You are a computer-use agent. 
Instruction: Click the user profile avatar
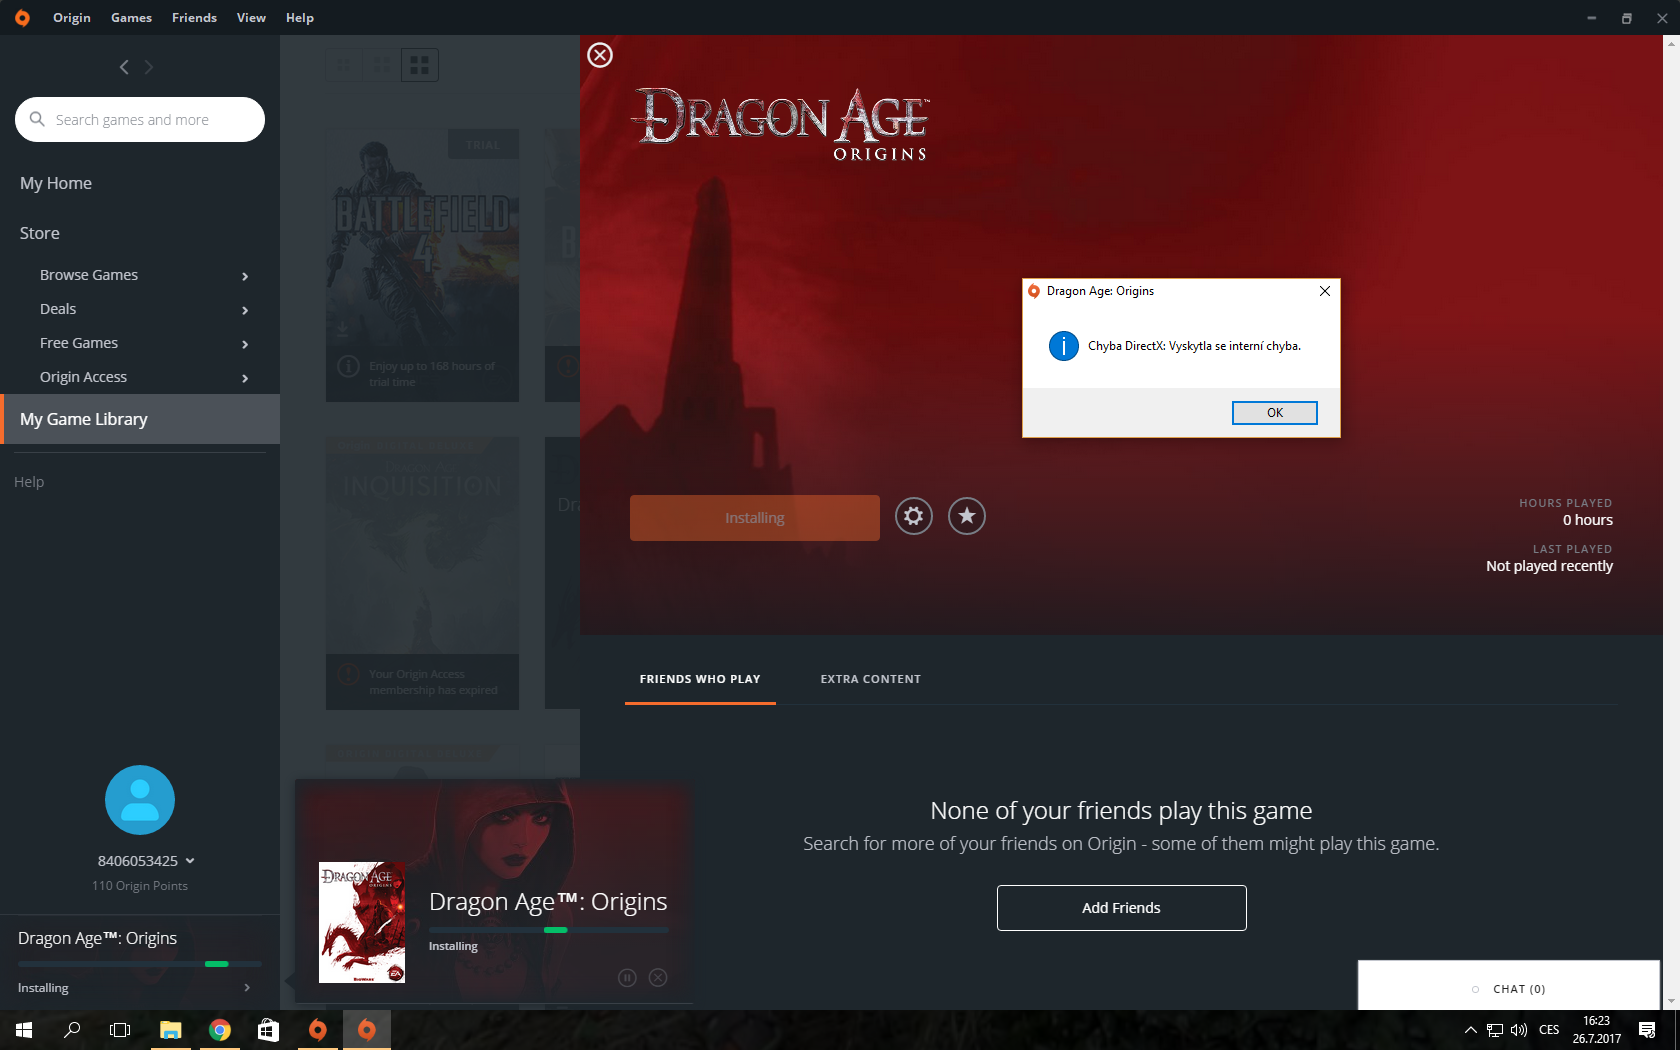tap(140, 800)
